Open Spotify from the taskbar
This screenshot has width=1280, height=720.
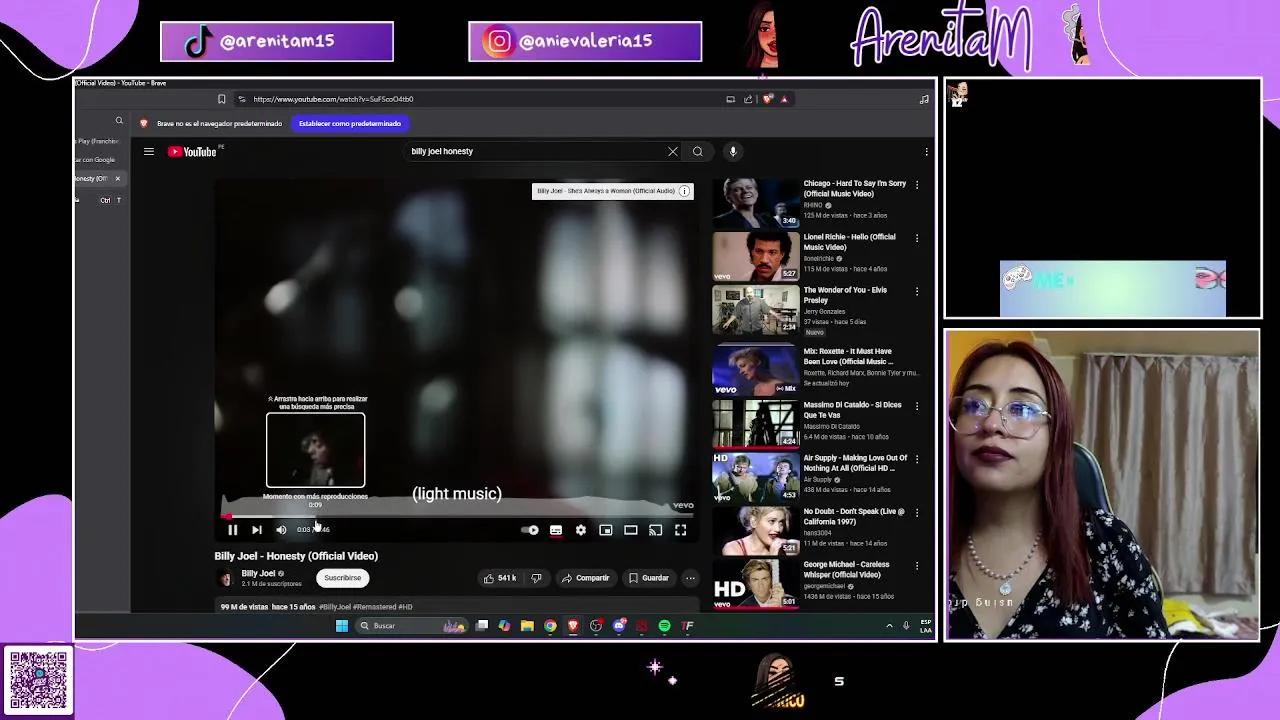pyautogui.click(x=664, y=626)
